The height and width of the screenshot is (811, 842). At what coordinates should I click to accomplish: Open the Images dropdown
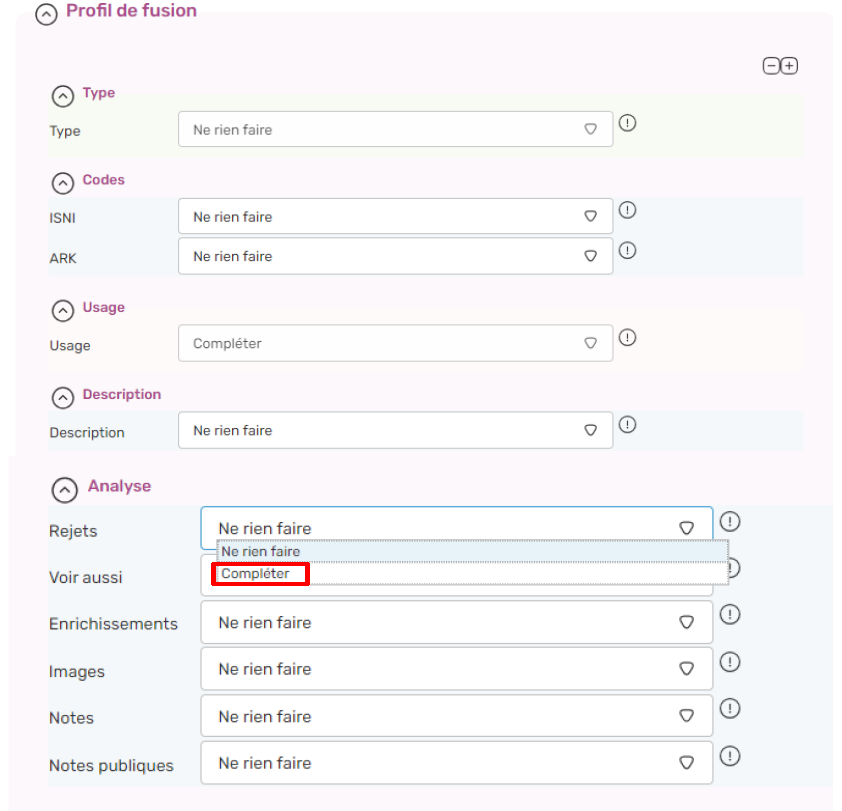[x=456, y=669]
